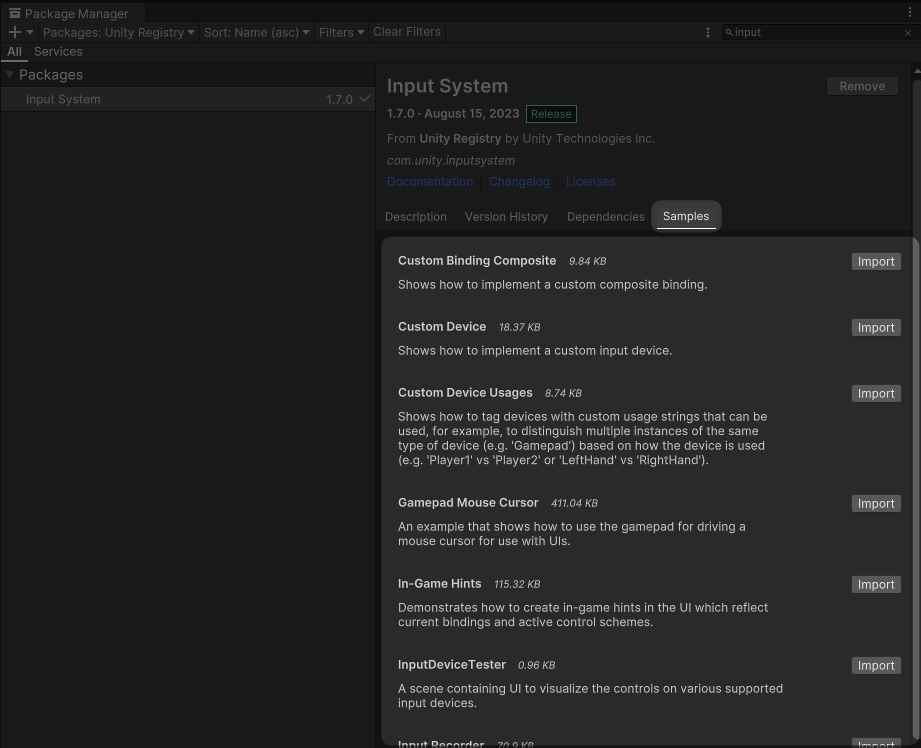Select the All tab

tap(15, 52)
